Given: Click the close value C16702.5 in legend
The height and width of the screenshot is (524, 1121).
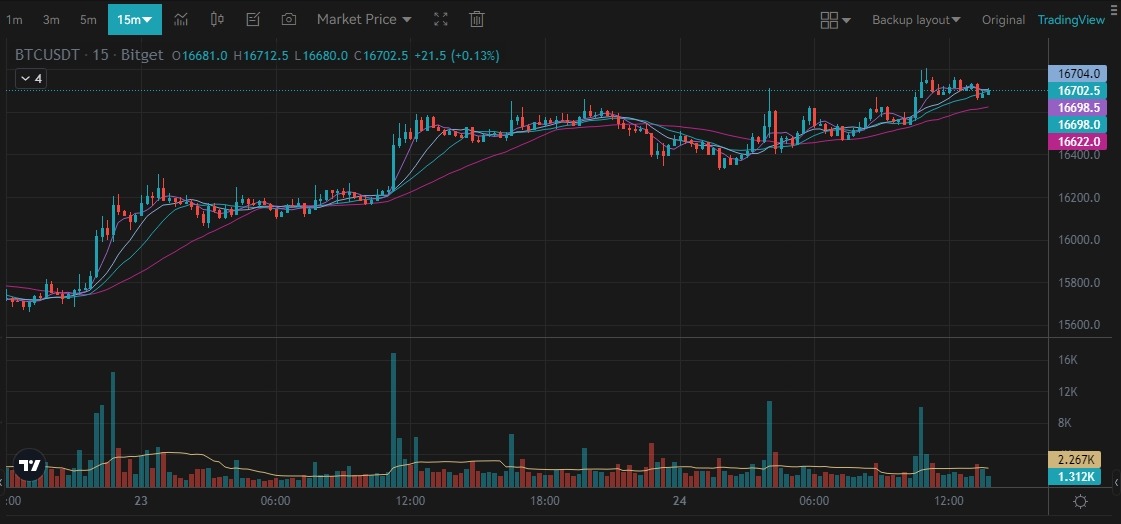Looking at the screenshot, I should pos(381,55).
